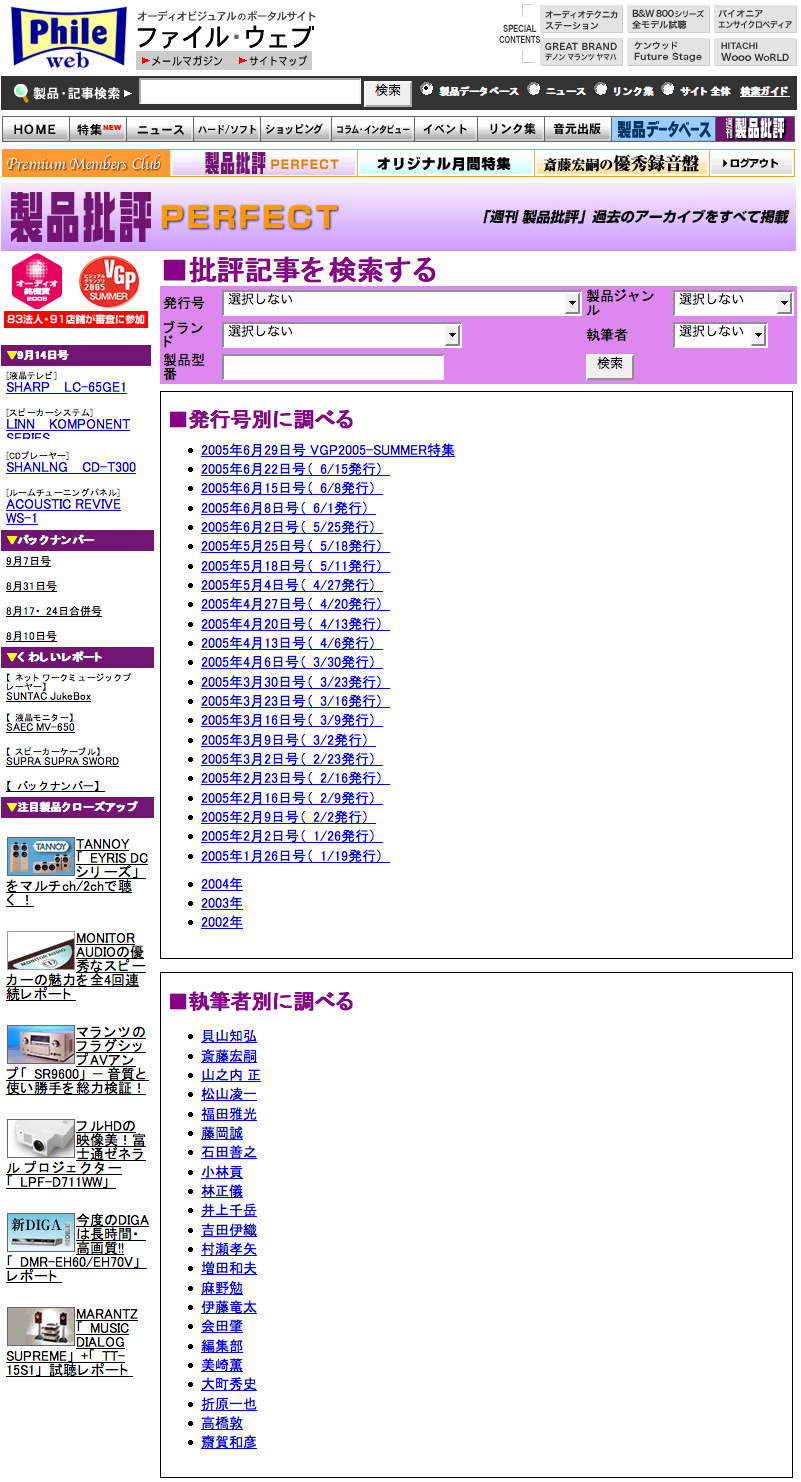Open the GREAT BRAND banner

(x=582, y=52)
